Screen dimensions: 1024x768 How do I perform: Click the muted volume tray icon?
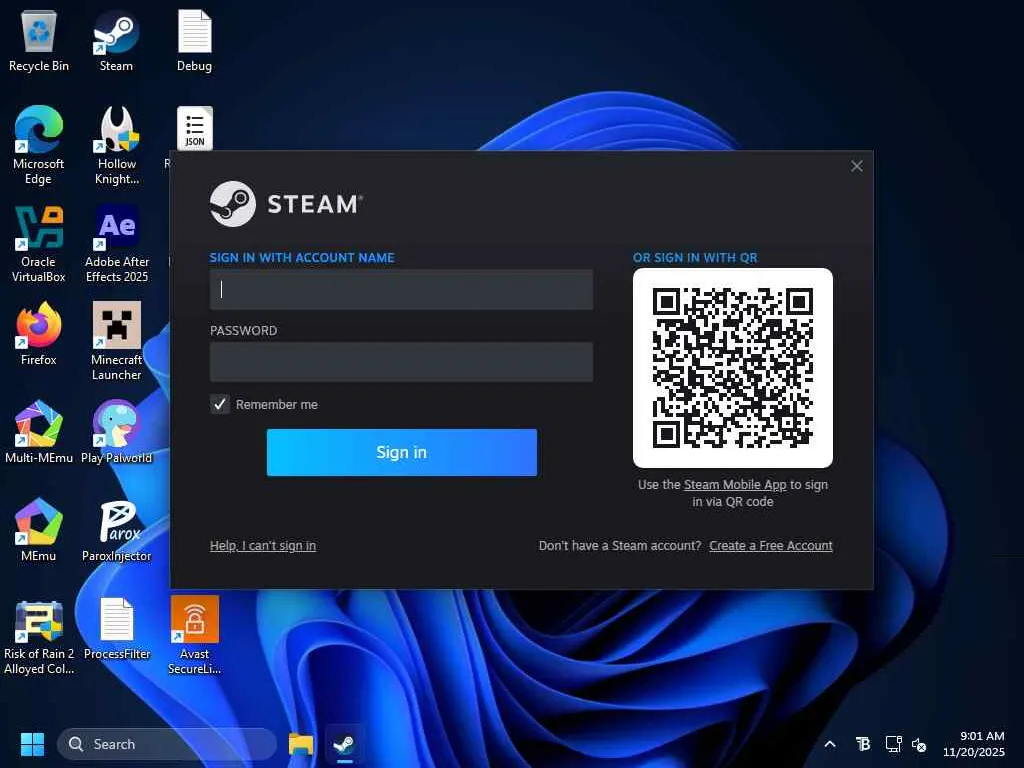click(x=919, y=744)
